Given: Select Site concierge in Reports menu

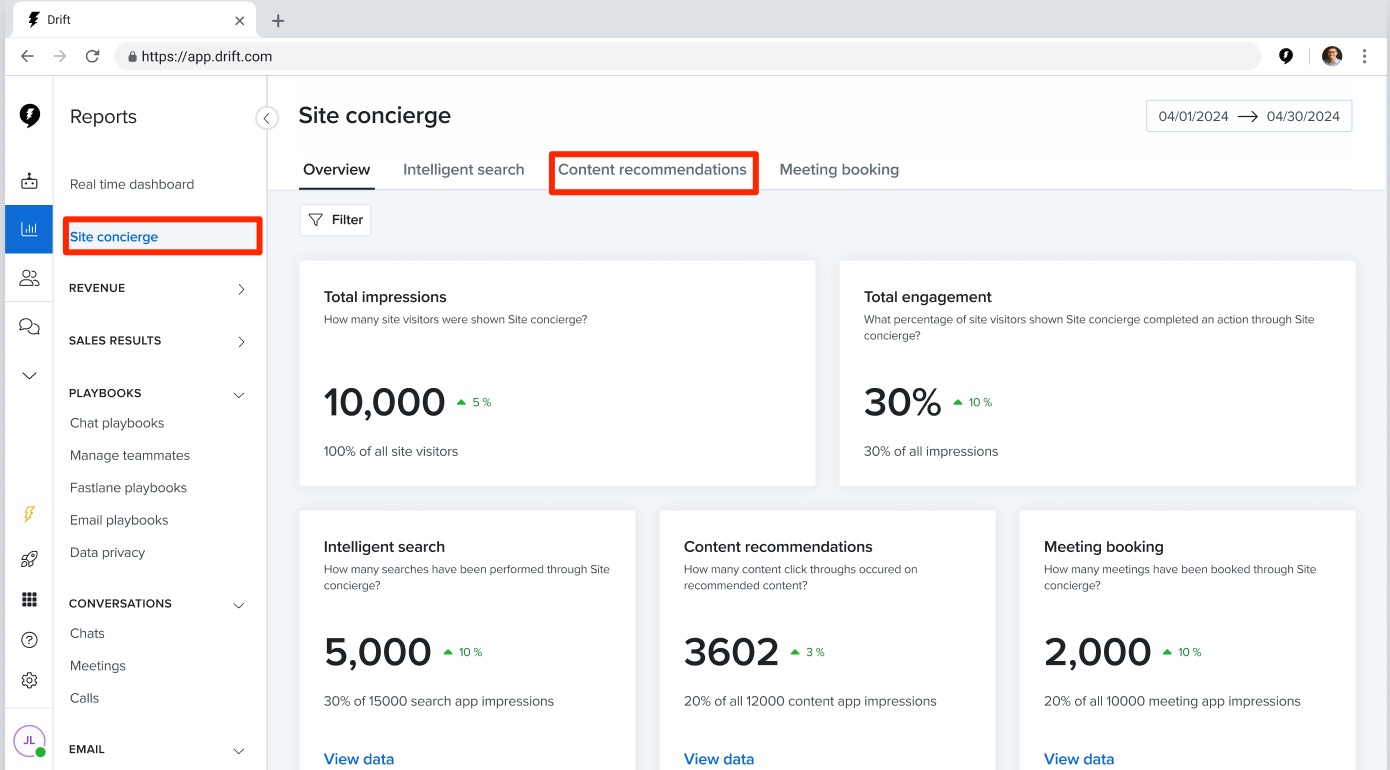Looking at the screenshot, I should pyautogui.click(x=114, y=237).
